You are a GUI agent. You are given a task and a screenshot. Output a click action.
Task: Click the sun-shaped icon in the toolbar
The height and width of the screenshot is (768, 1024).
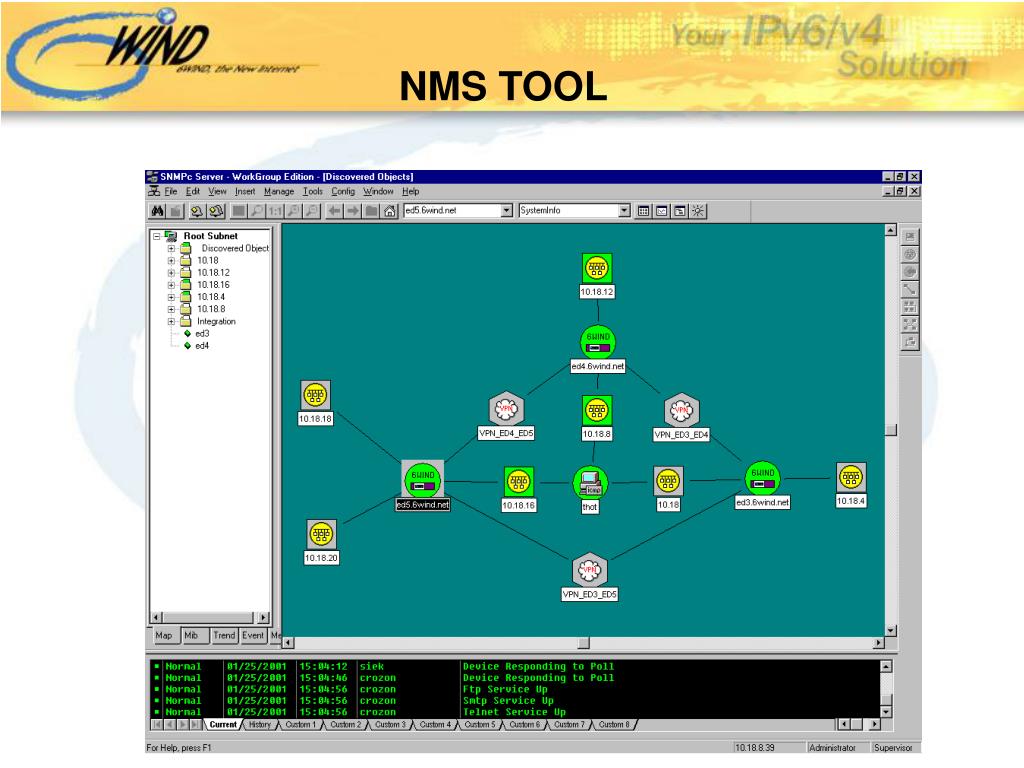tap(698, 211)
